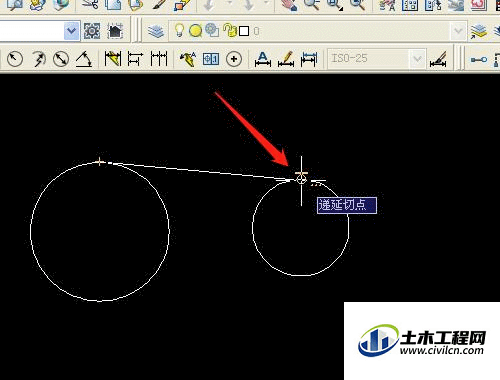
Task: Select the Baseline dimension tool
Action: pyautogui.click(x=135, y=59)
